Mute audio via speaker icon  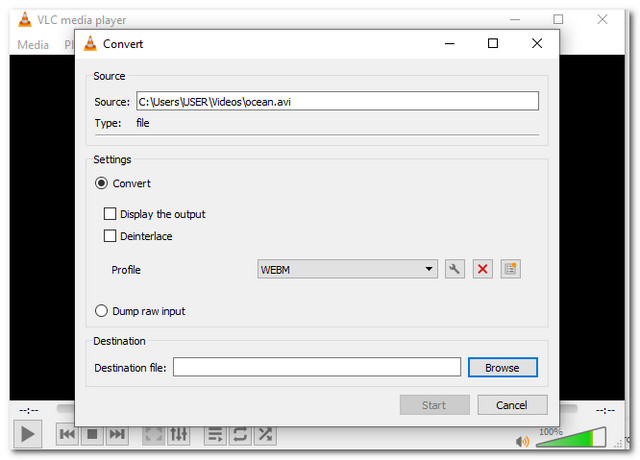pos(522,441)
